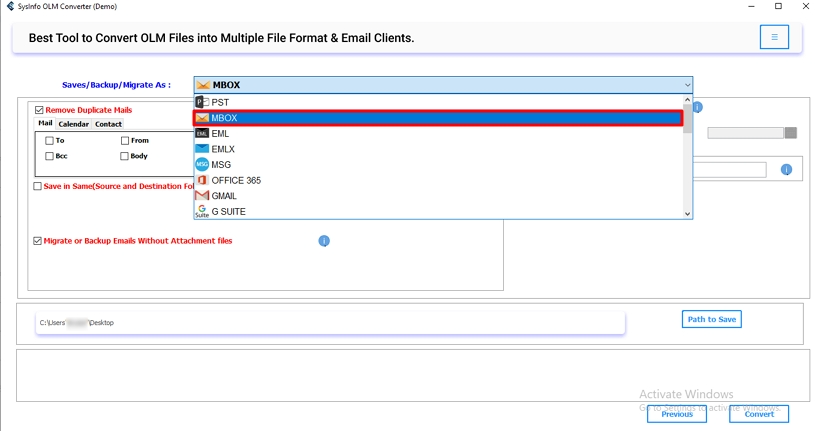Click the Path to Save button
The width and height of the screenshot is (815, 434).
(x=711, y=319)
